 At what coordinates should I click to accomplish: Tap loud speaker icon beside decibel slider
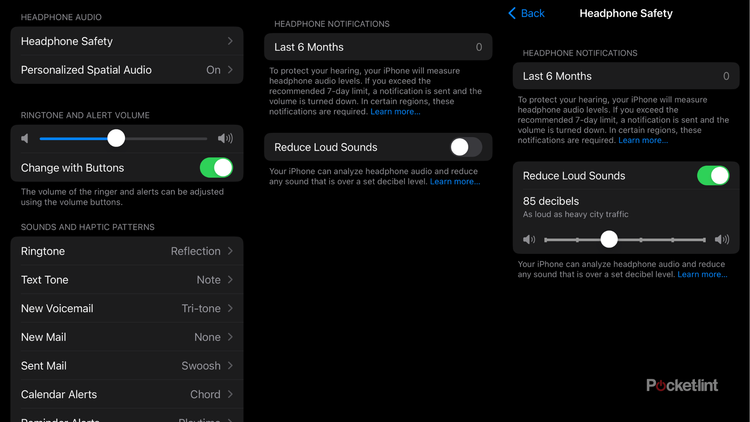click(x=722, y=240)
